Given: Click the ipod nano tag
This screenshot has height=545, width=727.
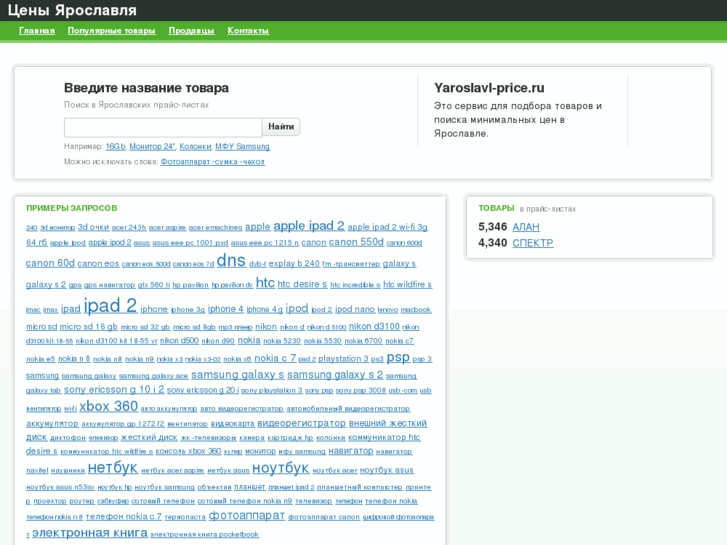Looking at the screenshot, I should [x=355, y=309].
